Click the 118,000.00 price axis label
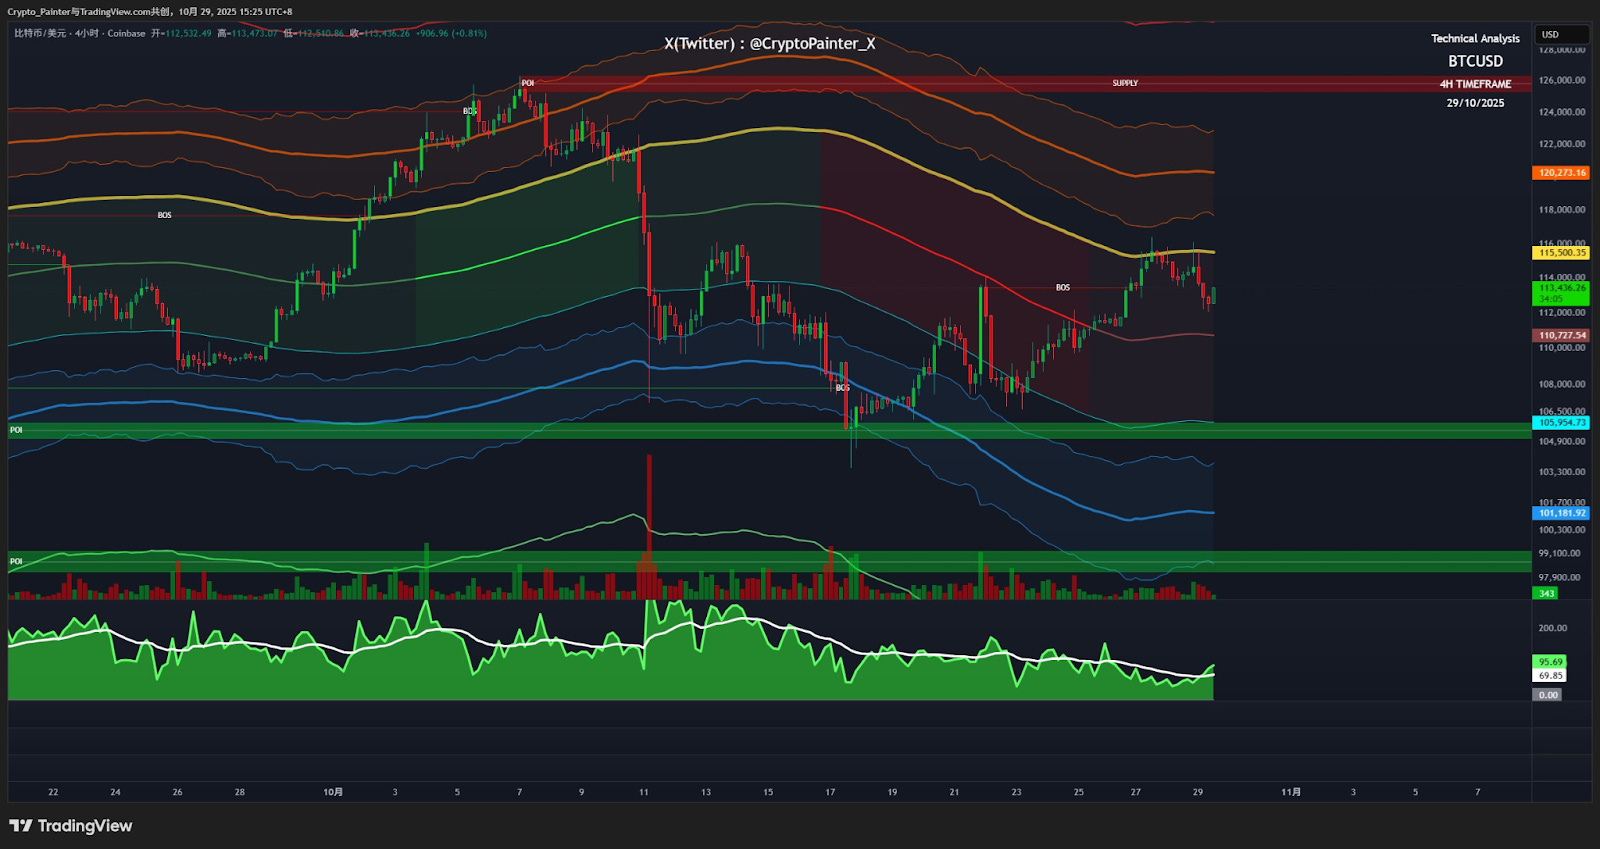The image size is (1600, 849). click(1561, 210)
